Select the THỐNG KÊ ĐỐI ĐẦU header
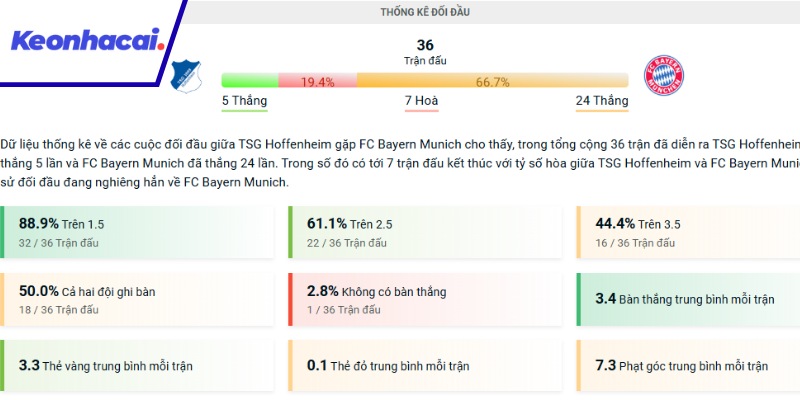 point(424,12)
